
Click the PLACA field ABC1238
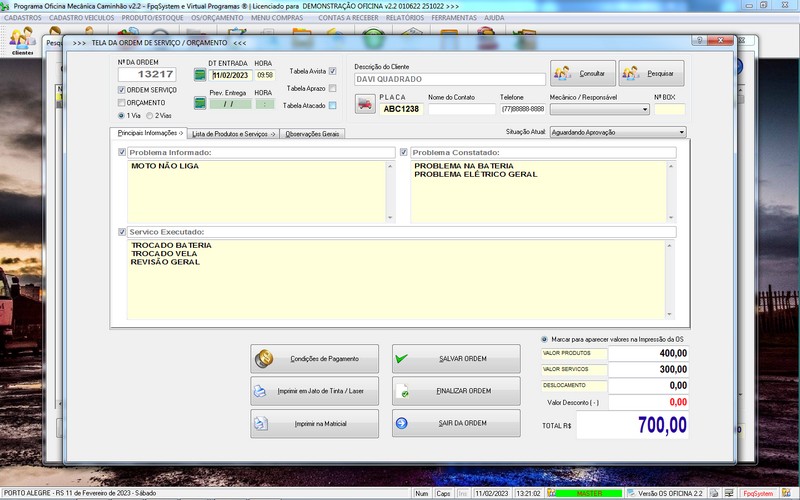pos(401,109)
